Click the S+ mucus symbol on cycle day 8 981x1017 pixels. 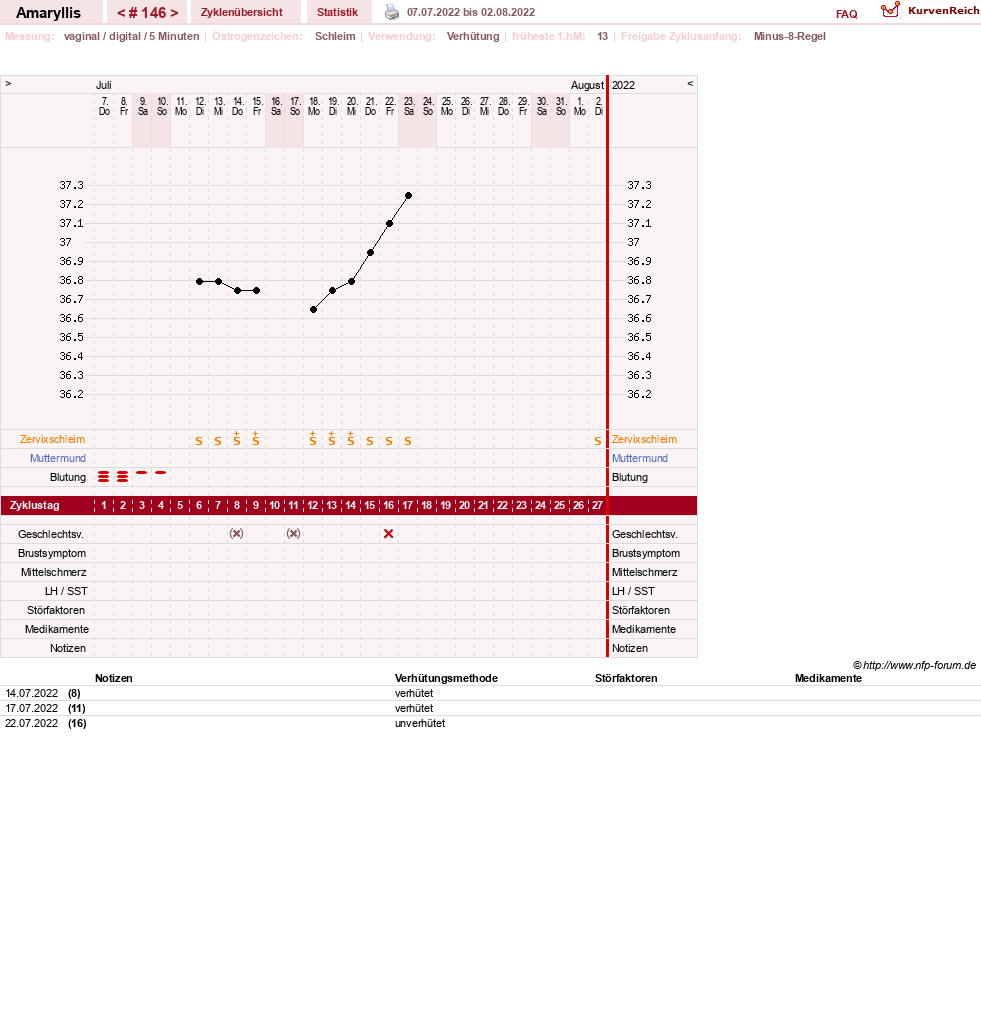[237, 439]
